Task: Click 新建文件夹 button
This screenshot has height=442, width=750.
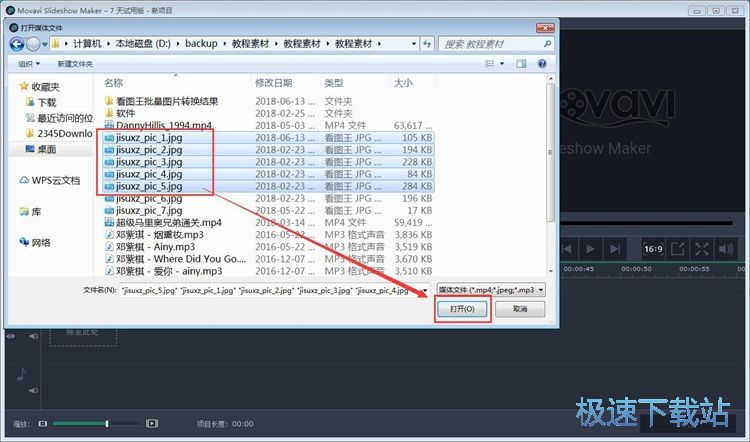Action: [75, 64]
